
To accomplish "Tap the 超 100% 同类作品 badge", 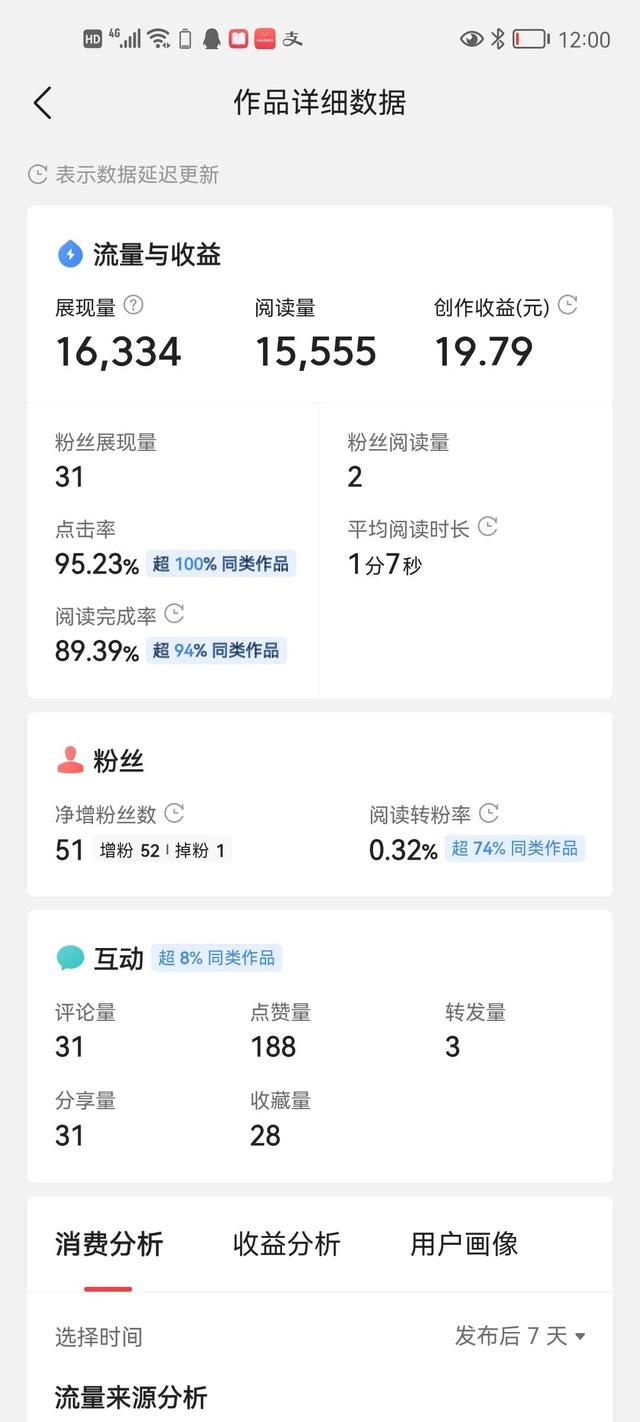I will [221, 564].
